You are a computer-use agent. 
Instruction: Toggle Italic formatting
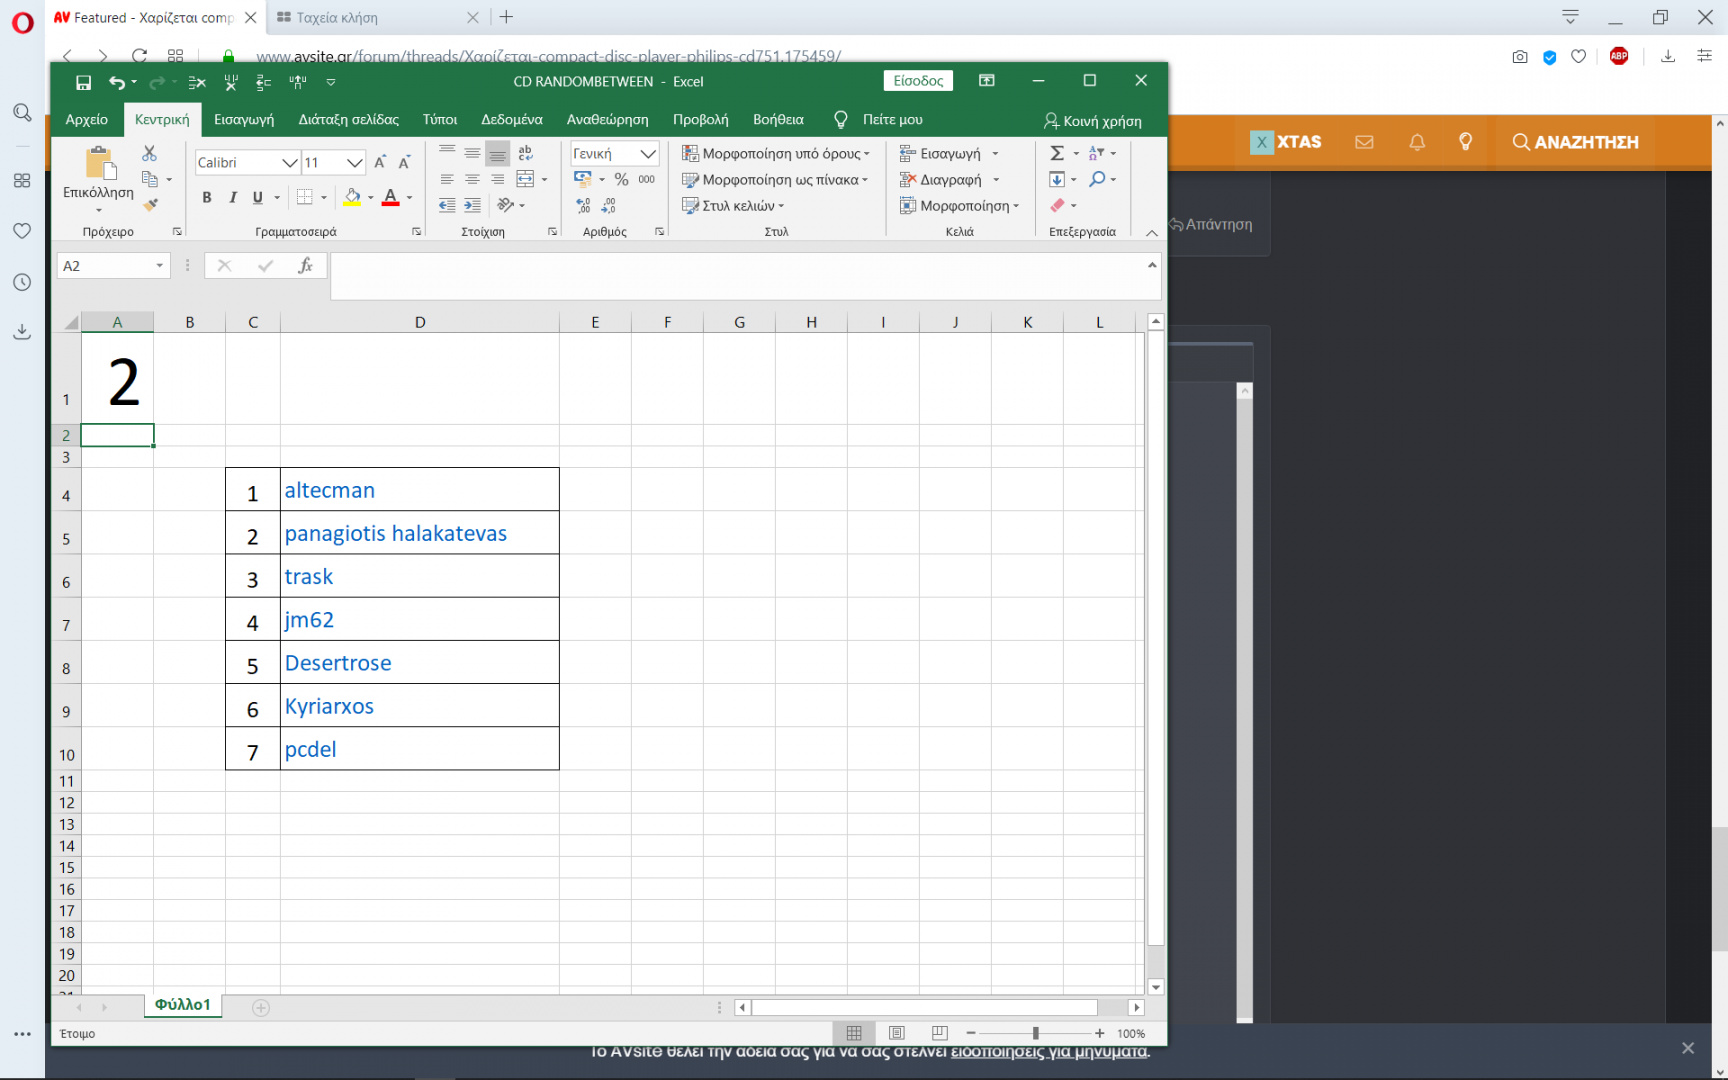point(232,198)
